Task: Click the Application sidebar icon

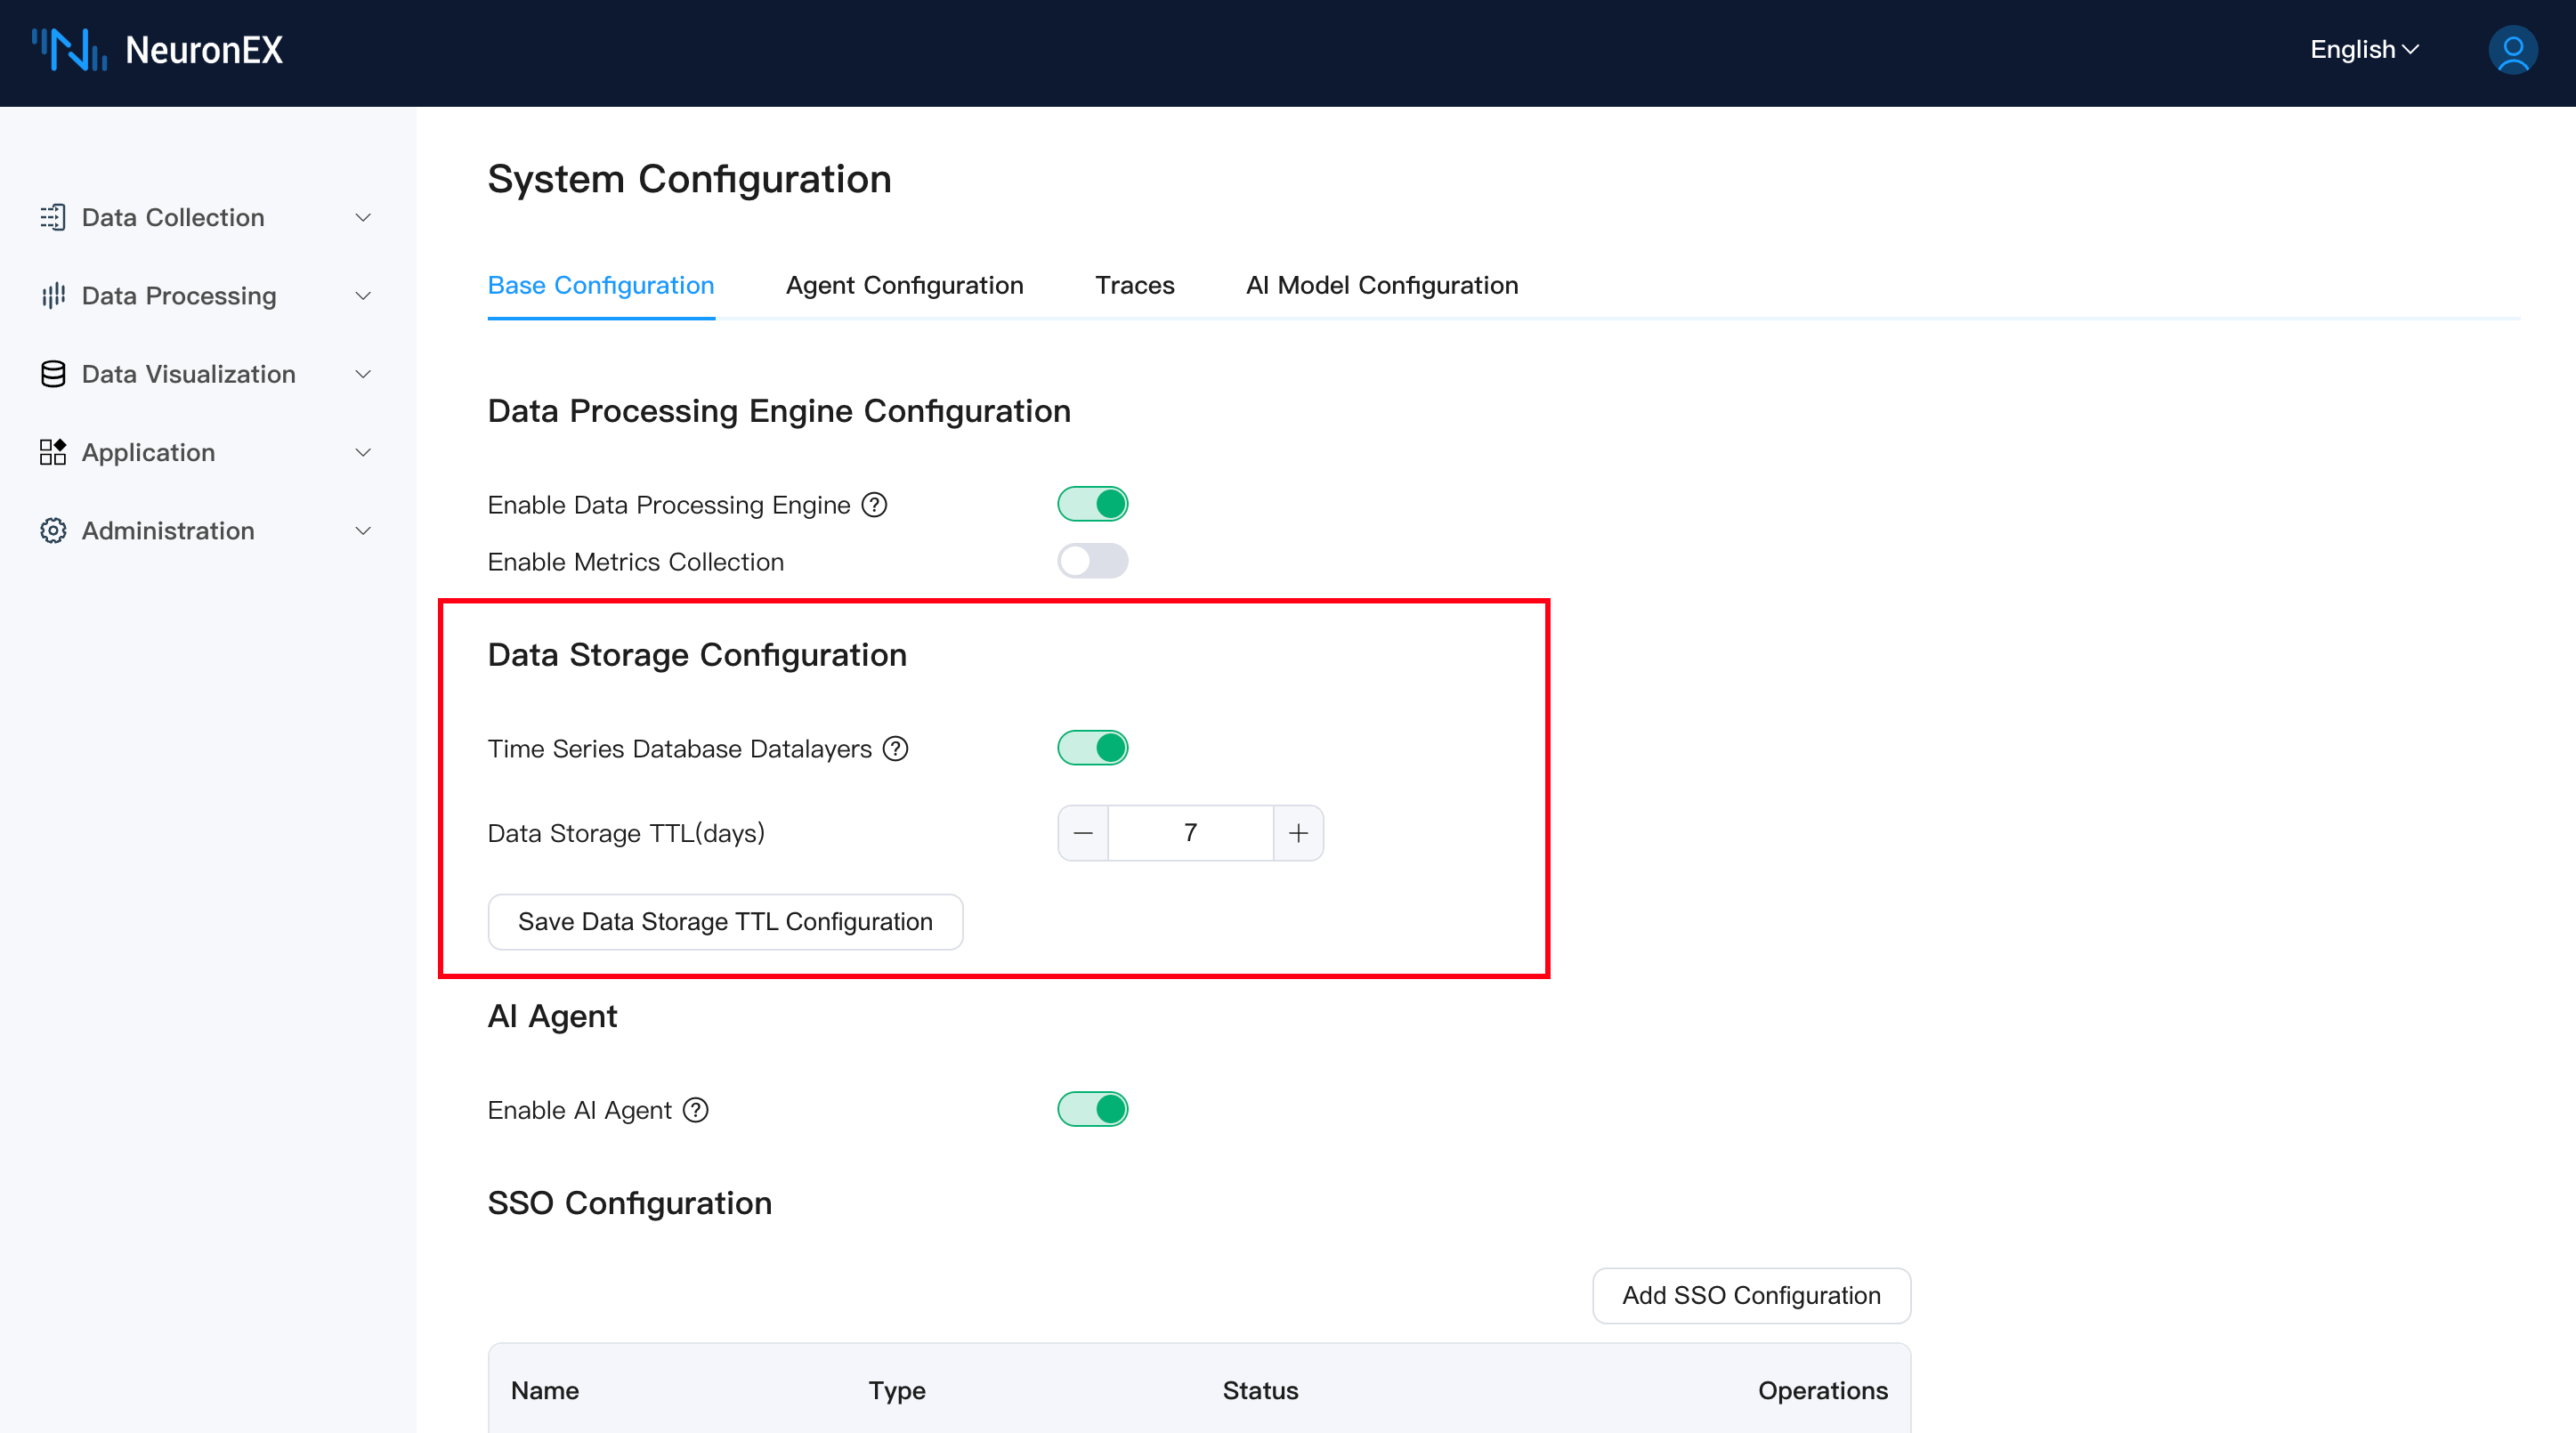Action: coord(53,452)
